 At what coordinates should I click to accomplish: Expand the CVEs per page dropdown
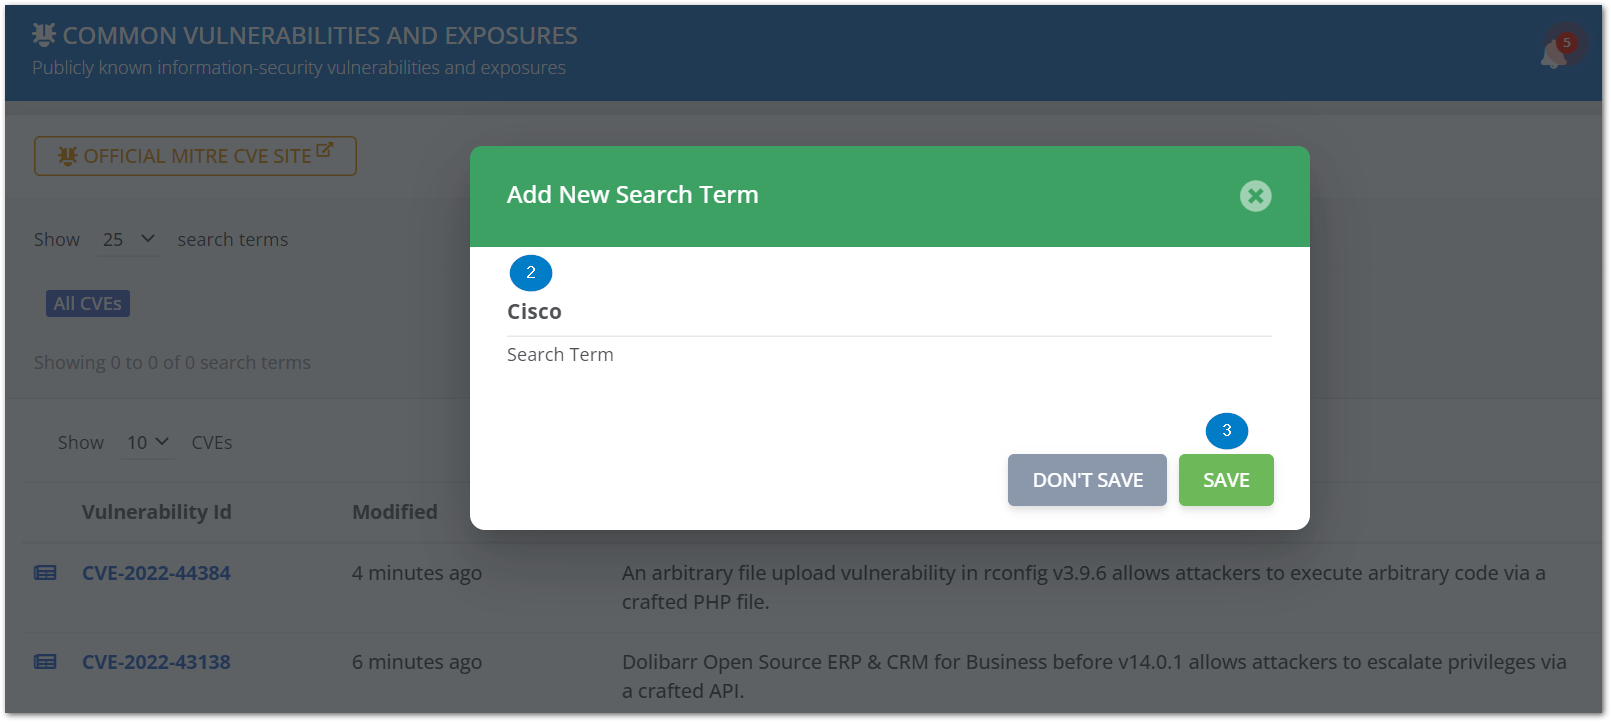point(147,442)
